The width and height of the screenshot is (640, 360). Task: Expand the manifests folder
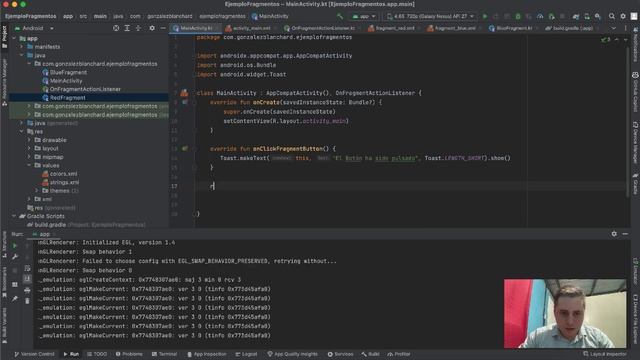[22, 47]
